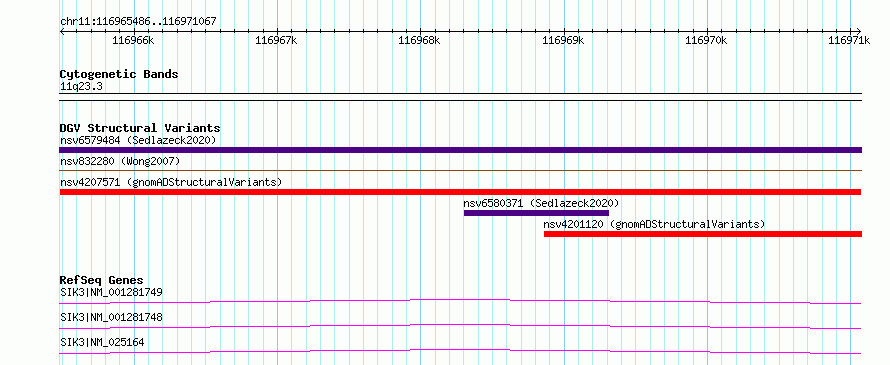Click the nsv6579484 (Sedlazeck2020) variant label

[x=138, y=140]
